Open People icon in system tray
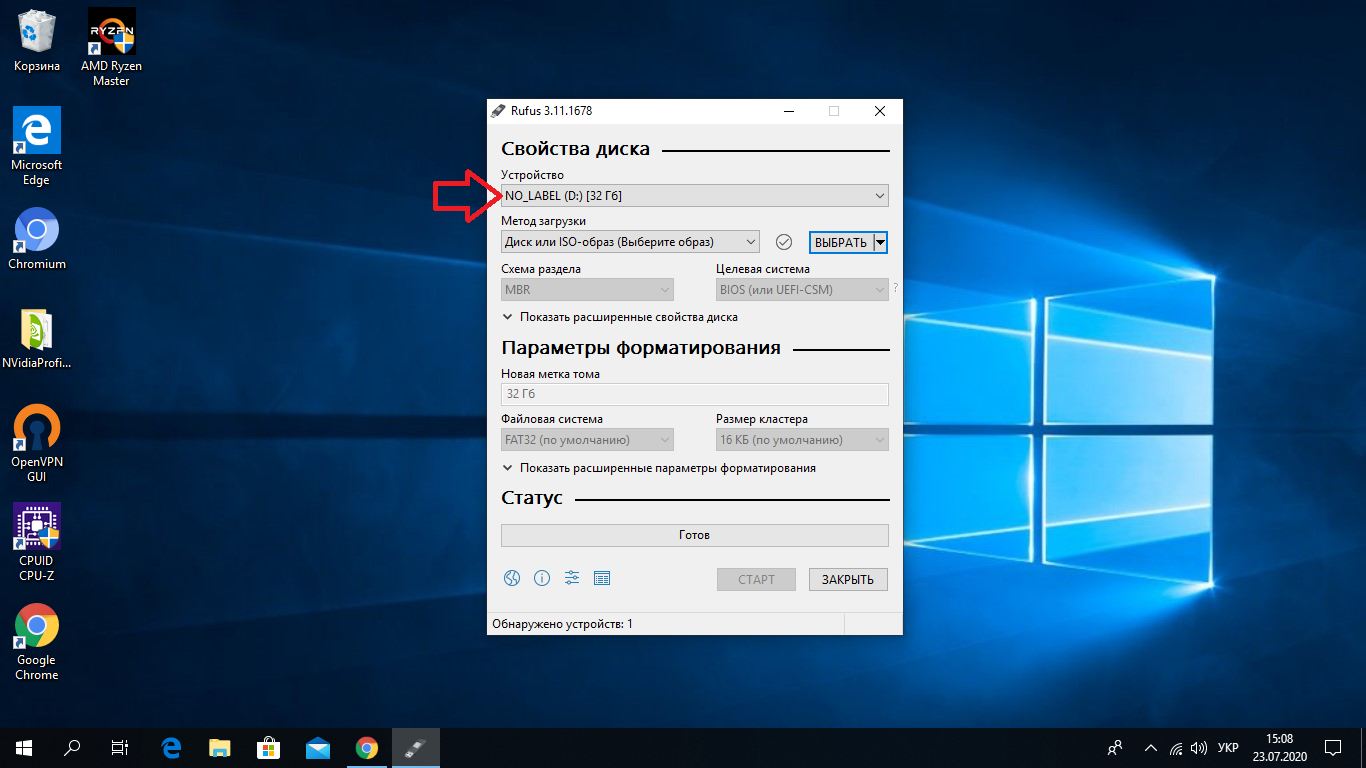1366x768 pixels. (1116, 748)
